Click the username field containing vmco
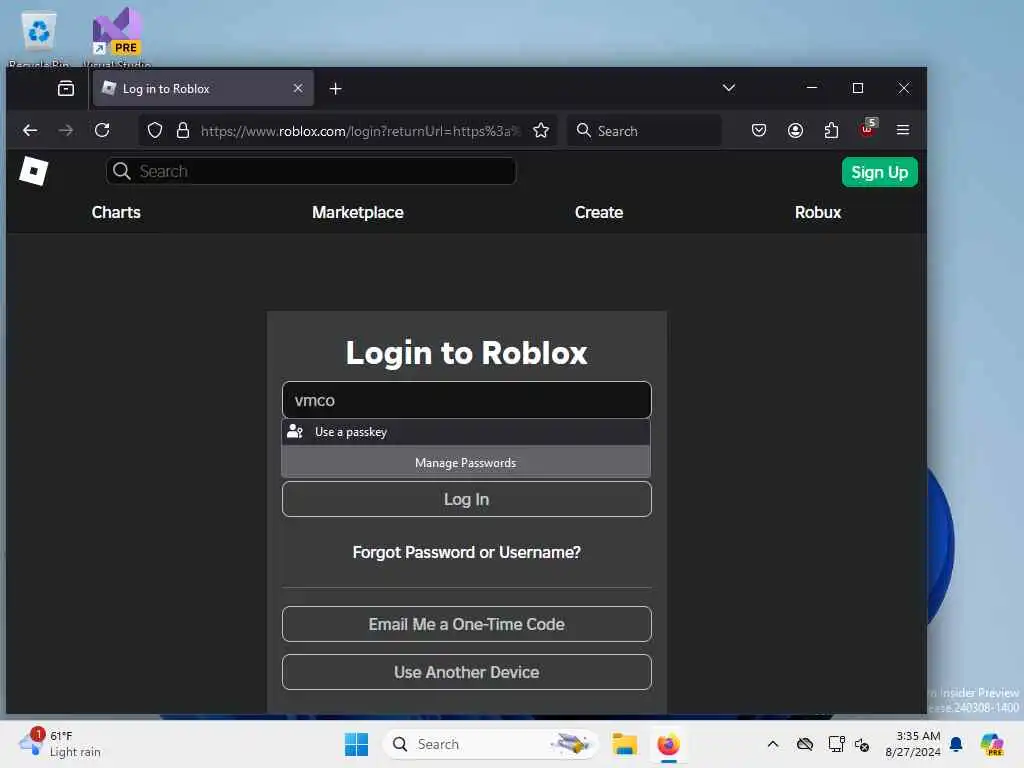The height and width of the screenshot is (768, 1024). 466,400
